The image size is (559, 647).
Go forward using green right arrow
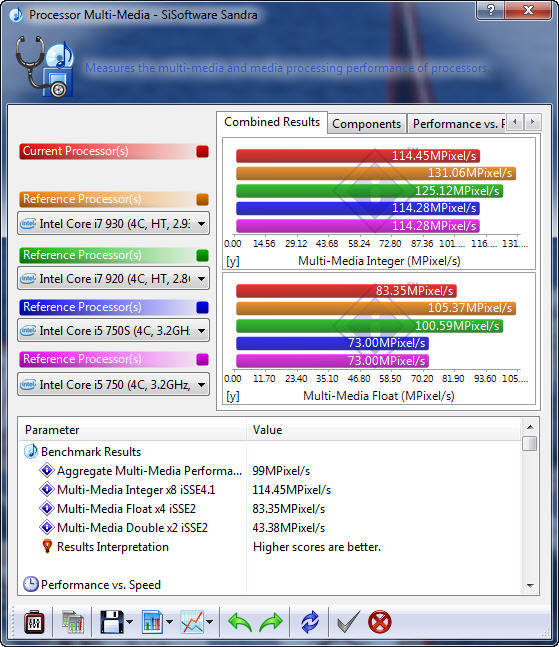coord(271,622)
